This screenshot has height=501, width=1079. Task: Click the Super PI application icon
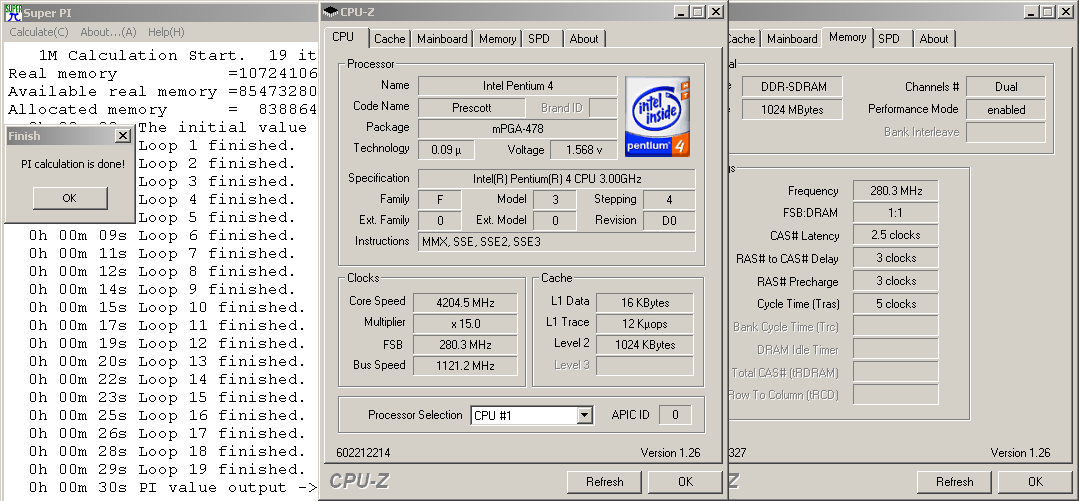coord(13,12)
